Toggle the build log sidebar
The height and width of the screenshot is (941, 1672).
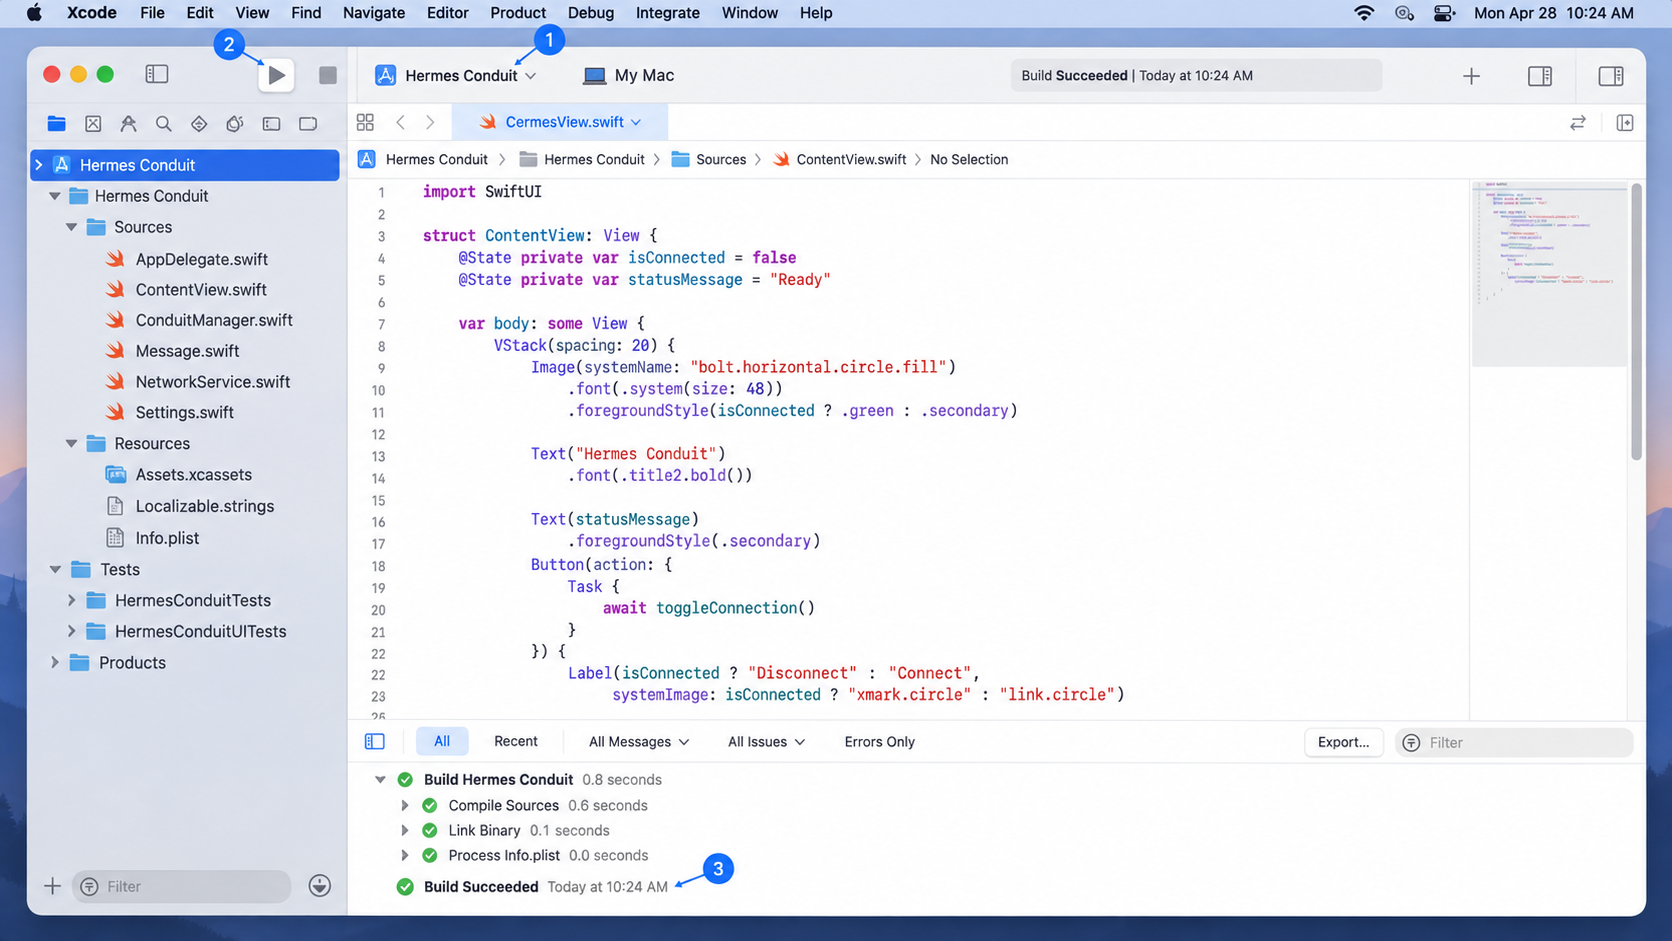pos(375,742)
